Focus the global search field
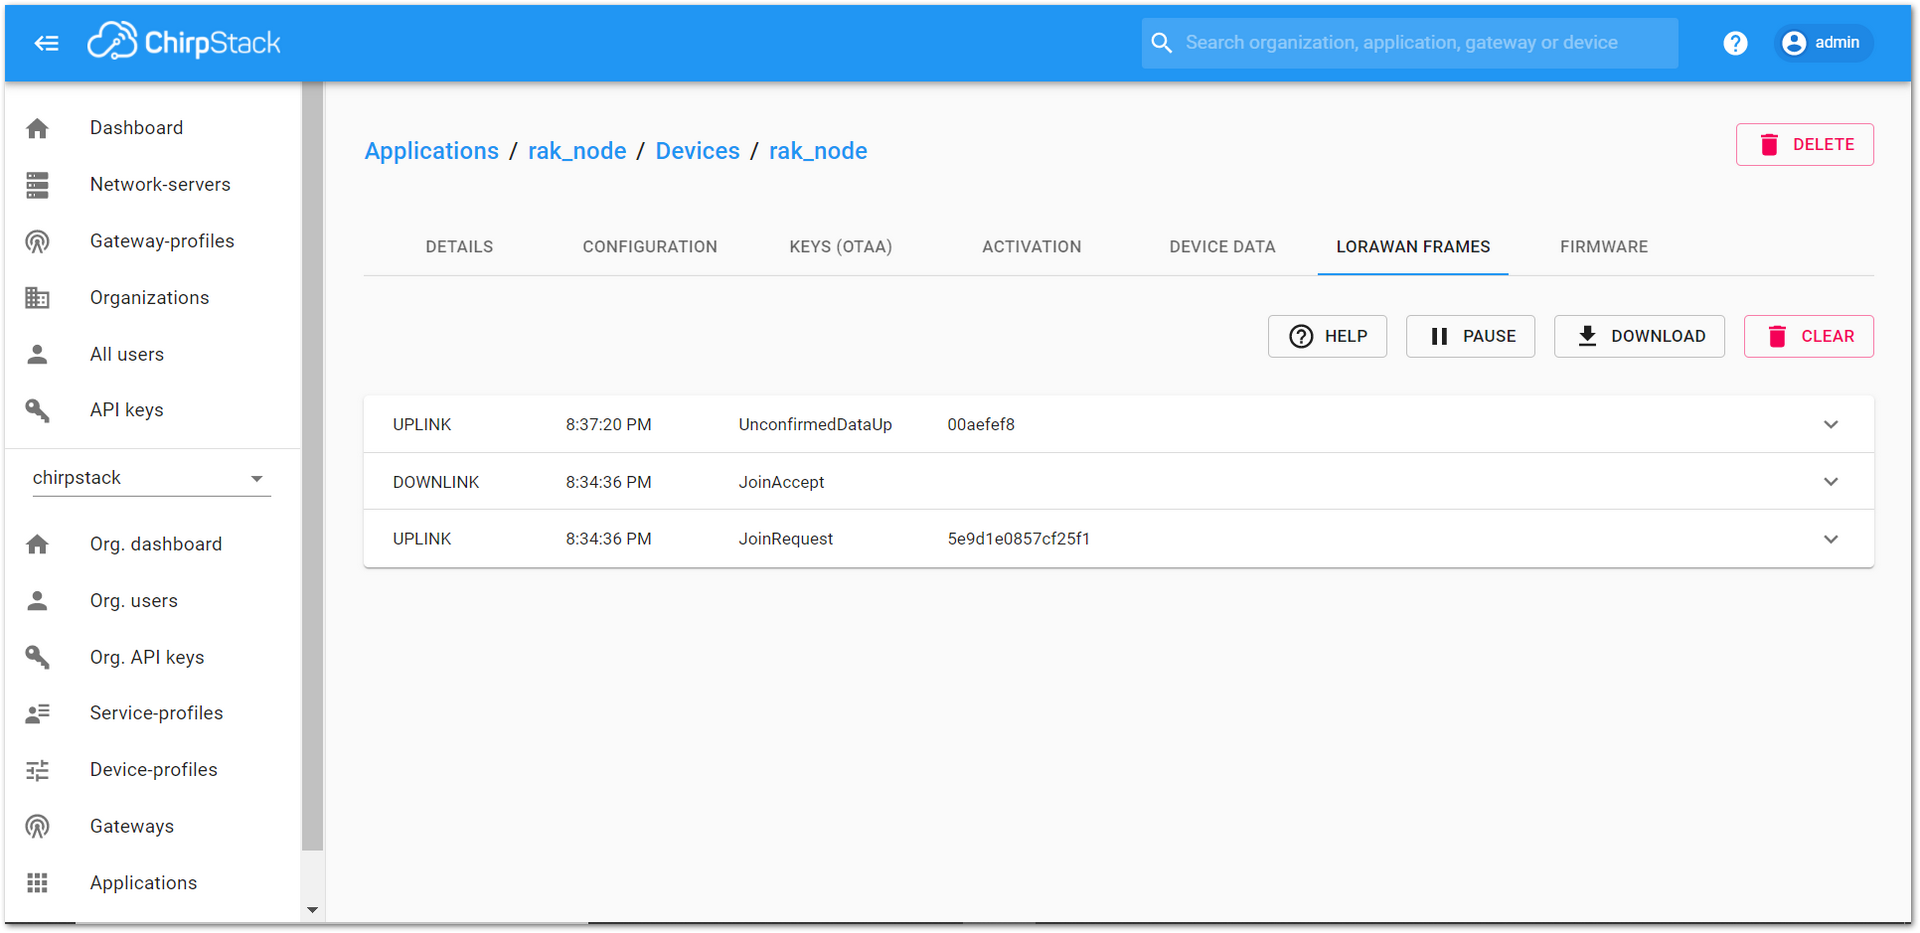The width and height of the screenshot is (1920, 933). [x=1410, y=43]
